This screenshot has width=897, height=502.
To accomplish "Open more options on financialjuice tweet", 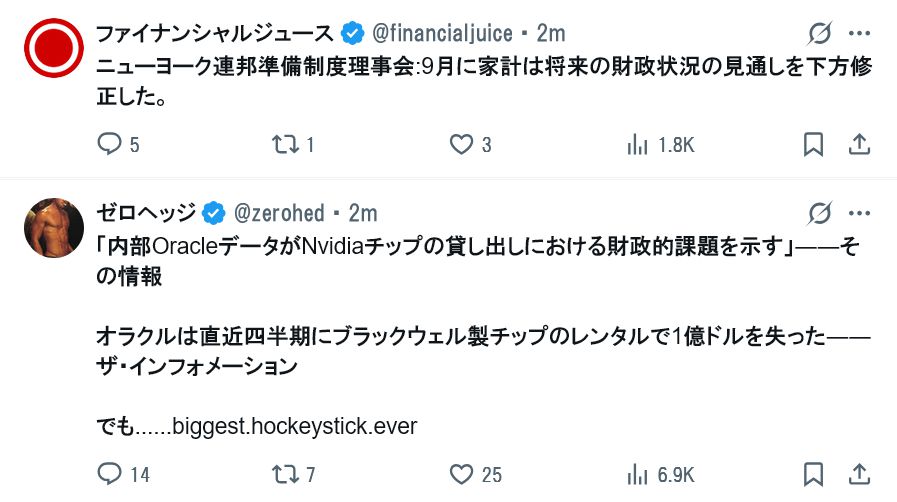I will (859, 34).
